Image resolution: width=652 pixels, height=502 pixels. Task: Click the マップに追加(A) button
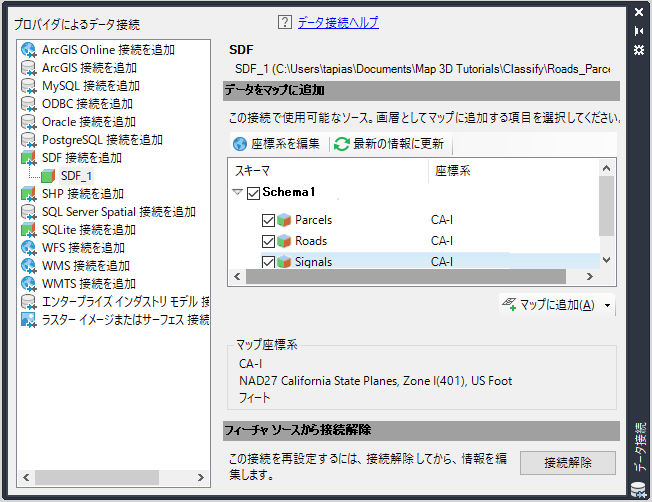(x=549, y=305)
